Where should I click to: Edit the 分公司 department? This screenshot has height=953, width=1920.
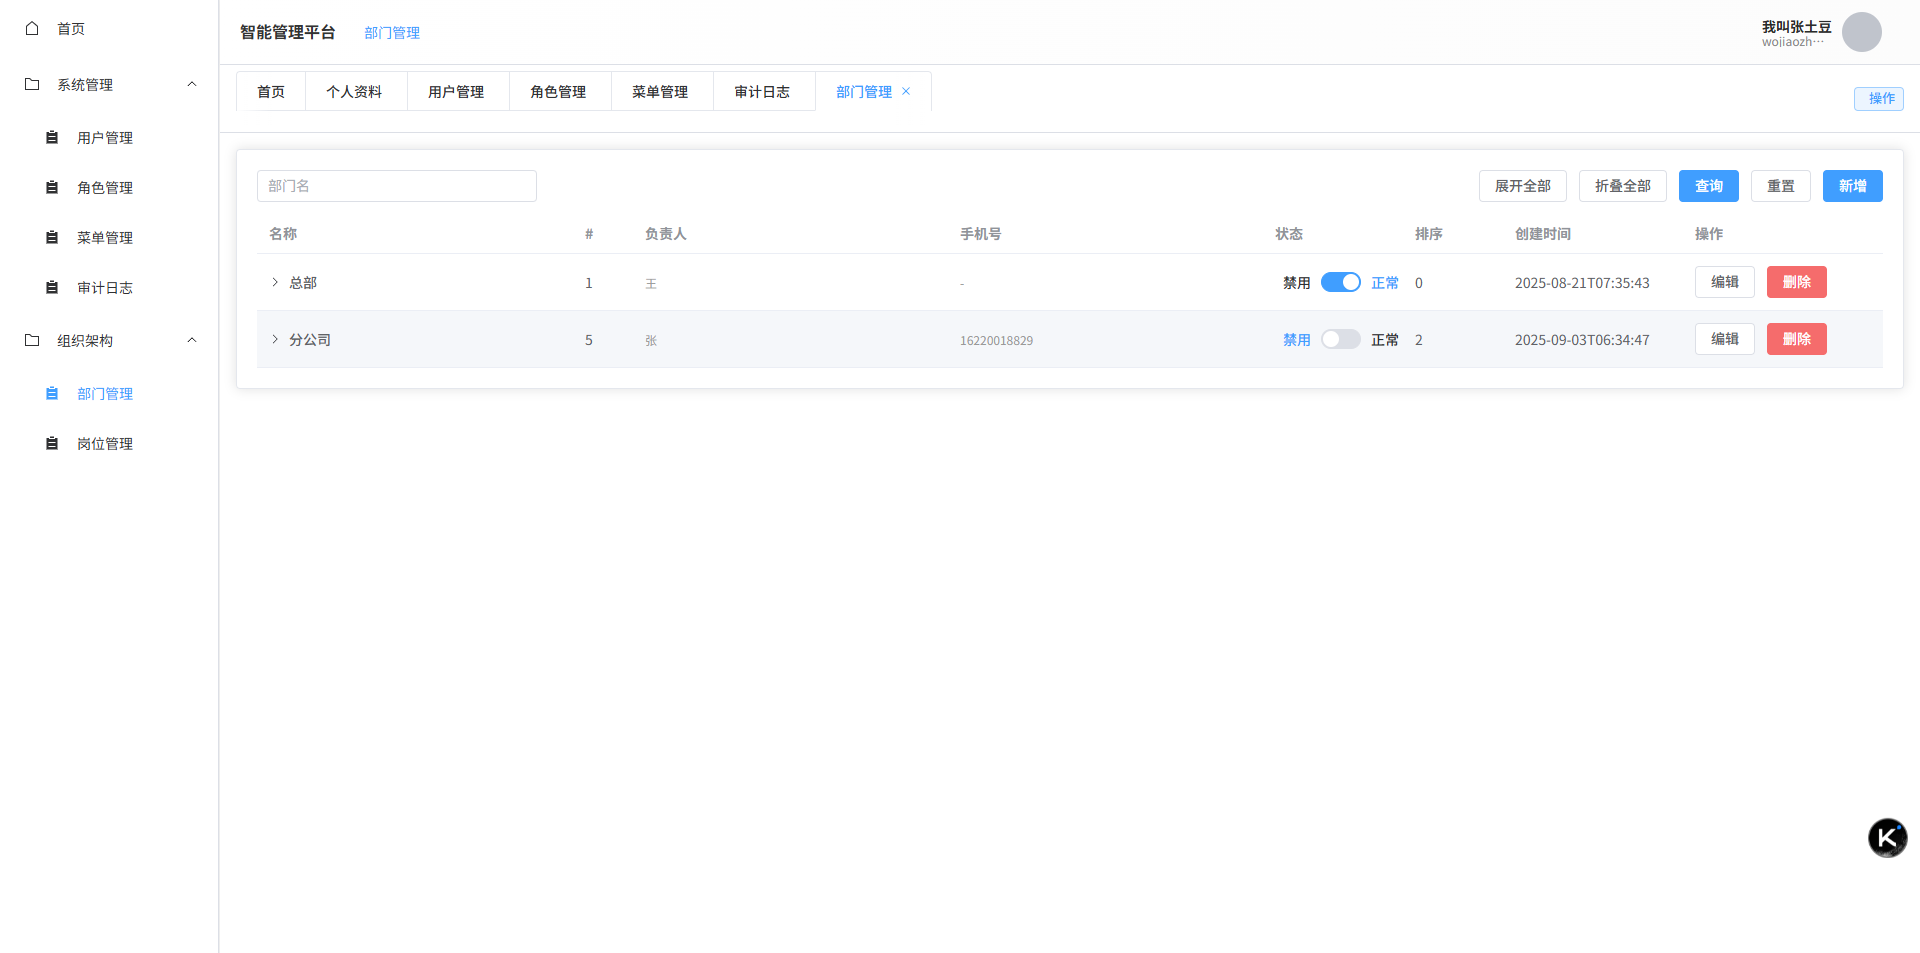[1725, 339]
